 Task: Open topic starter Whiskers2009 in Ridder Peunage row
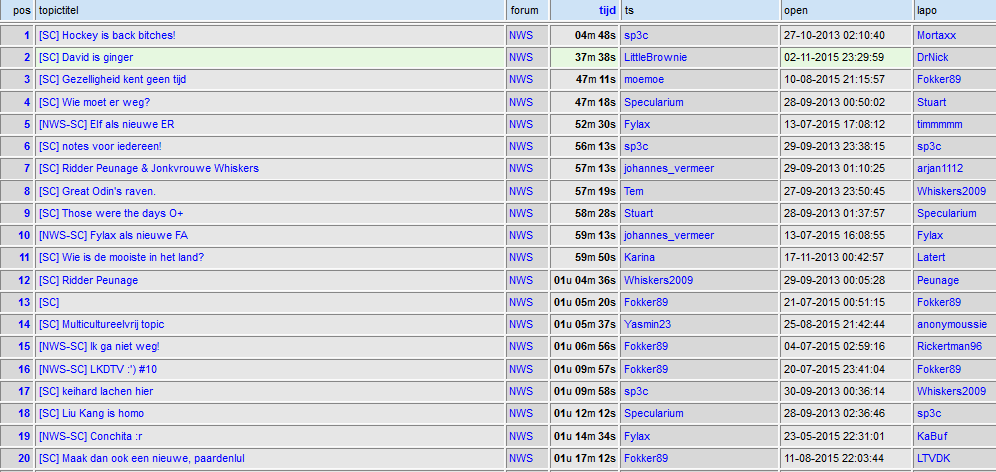point(659,280)
